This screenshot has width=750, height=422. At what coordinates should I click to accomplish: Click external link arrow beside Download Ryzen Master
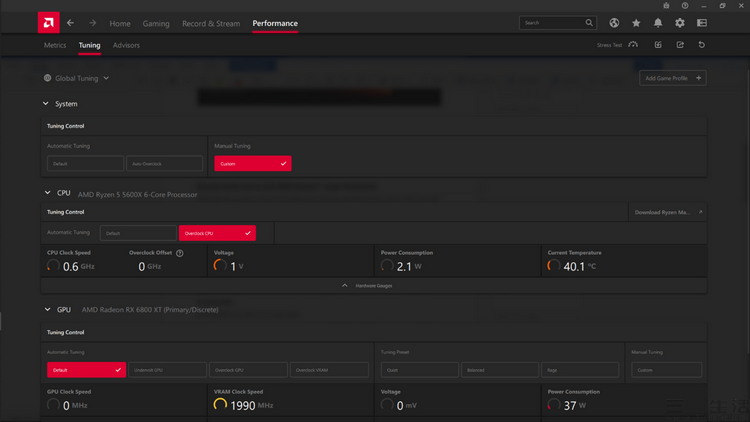tap(701, 212)
